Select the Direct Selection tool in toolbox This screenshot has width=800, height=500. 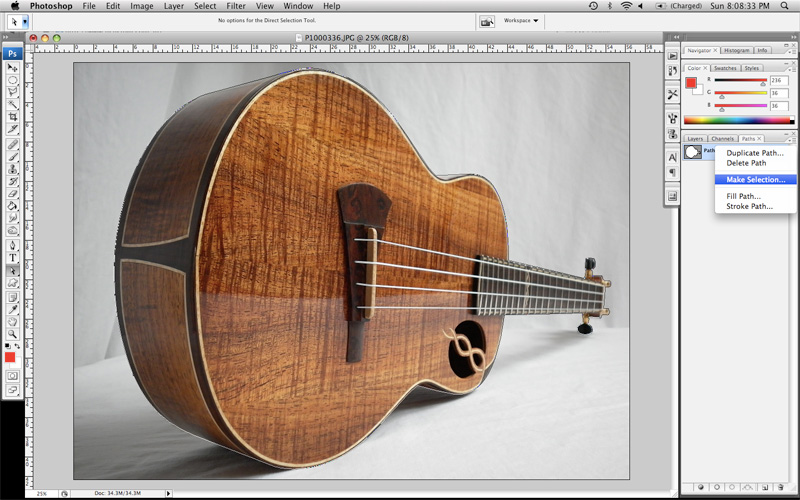13,270
